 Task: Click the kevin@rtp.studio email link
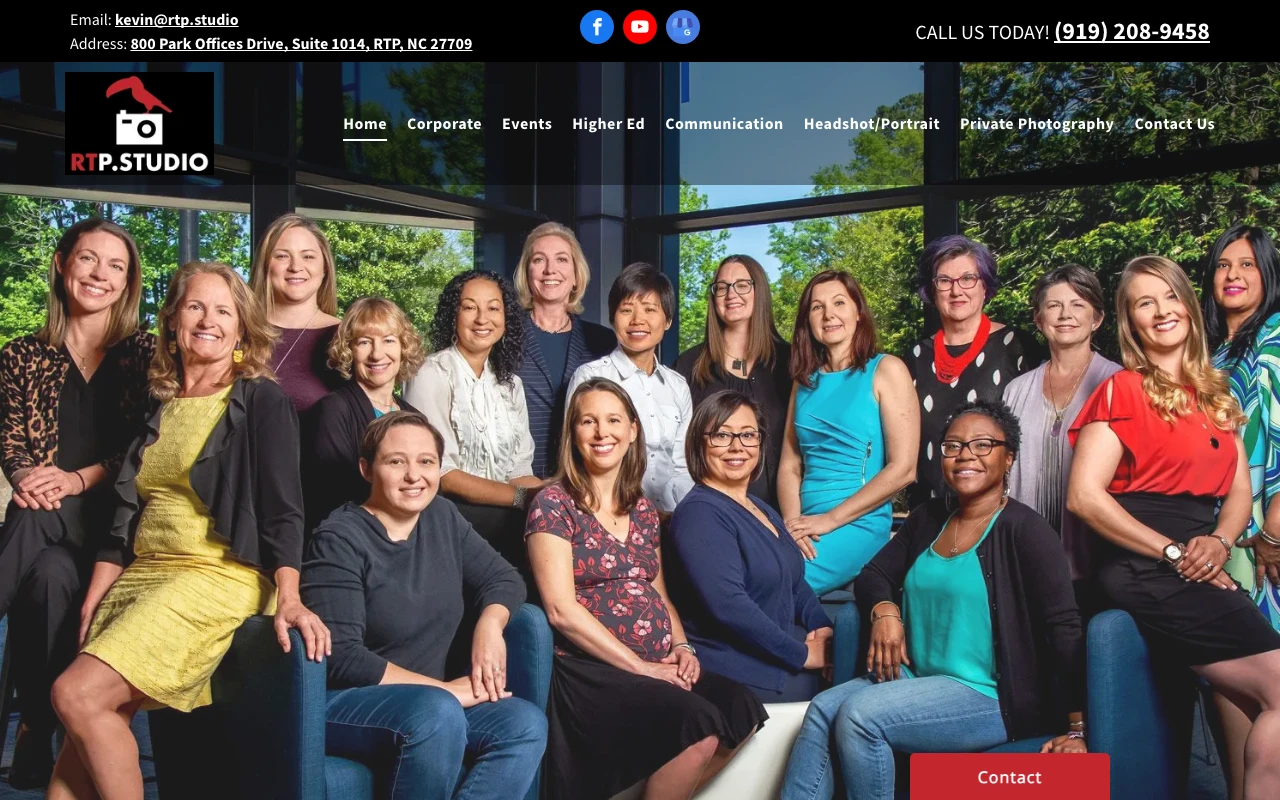tap(177, 19)
